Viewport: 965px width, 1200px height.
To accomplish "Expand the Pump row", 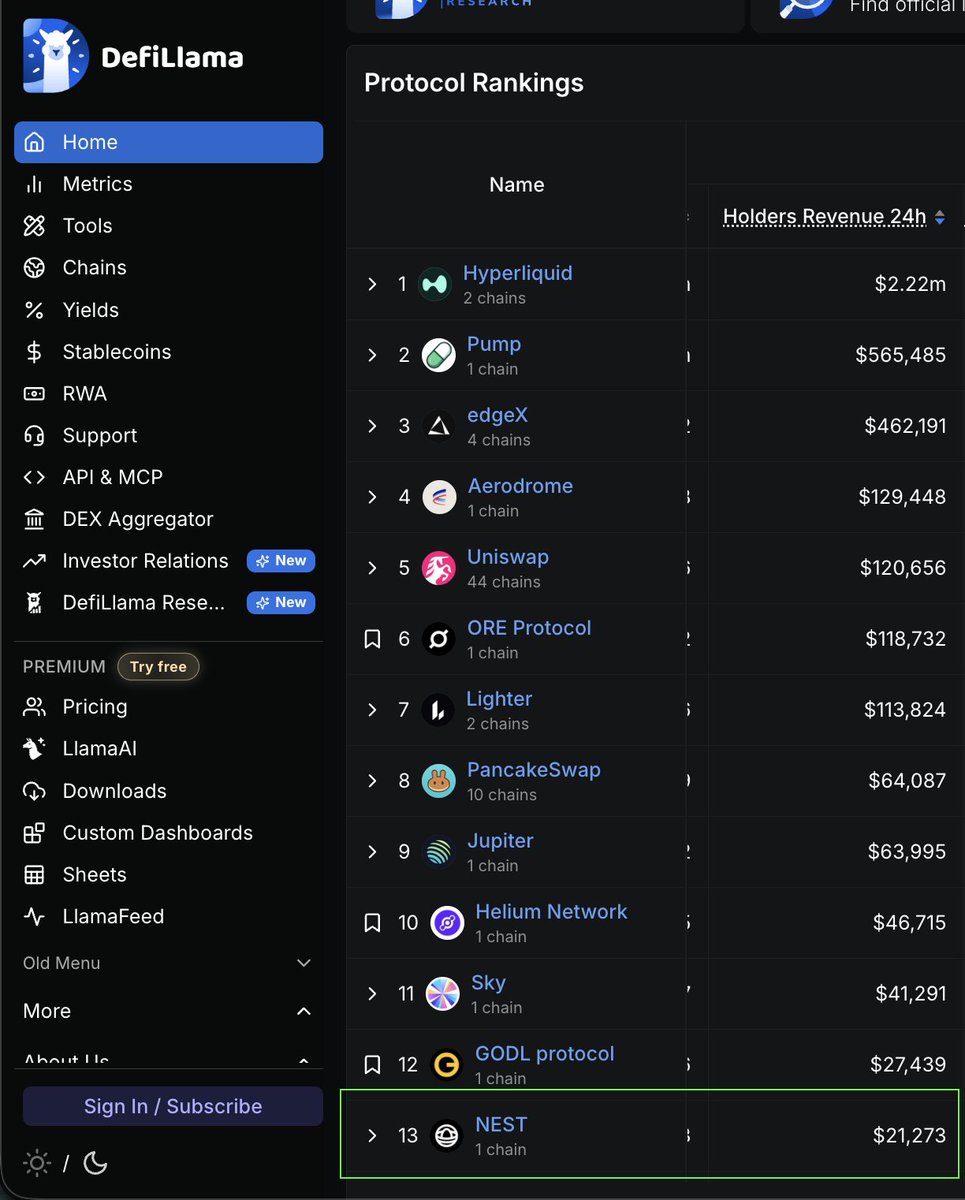I will (x=372, y=355).
